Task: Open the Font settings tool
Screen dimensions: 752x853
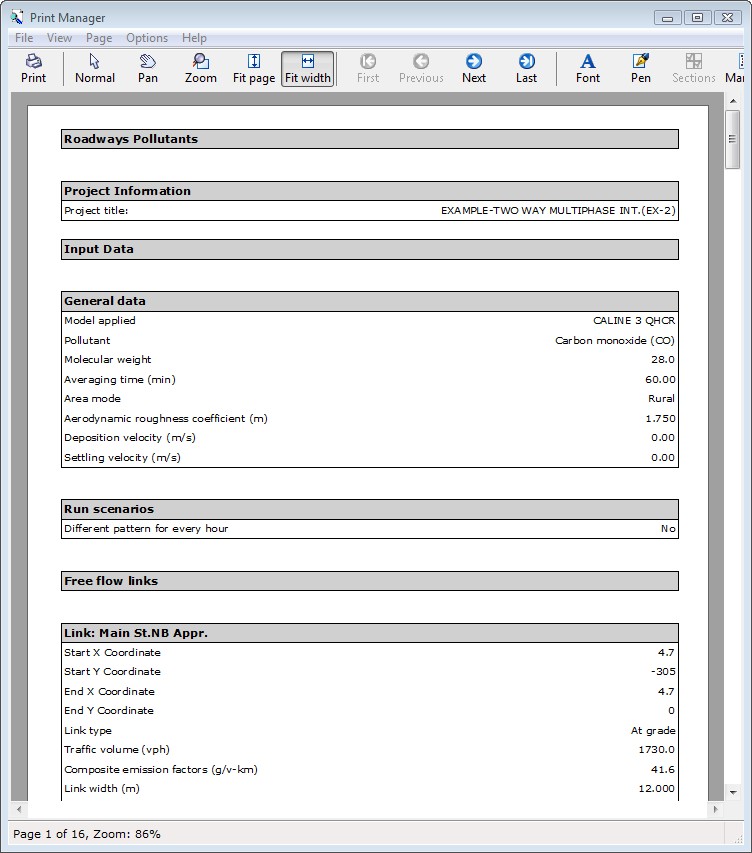Action: (588, 68)
